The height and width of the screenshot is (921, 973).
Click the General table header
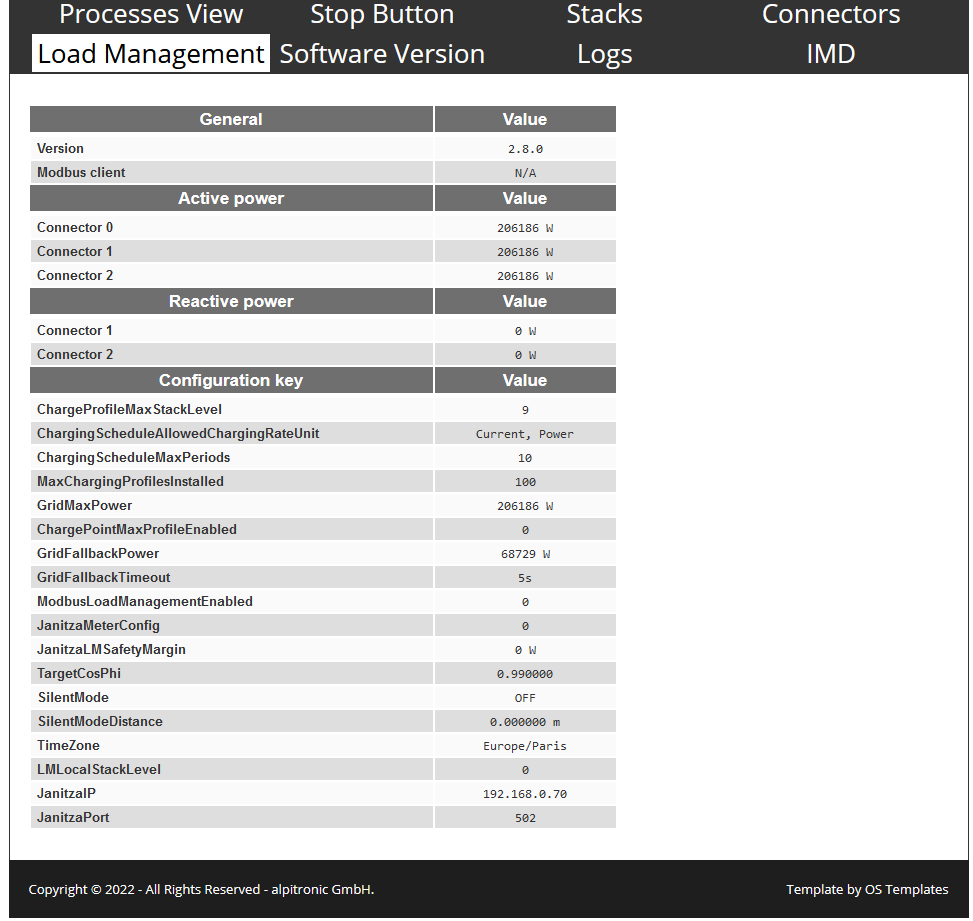pyautogui.click(x=231, y=120)
